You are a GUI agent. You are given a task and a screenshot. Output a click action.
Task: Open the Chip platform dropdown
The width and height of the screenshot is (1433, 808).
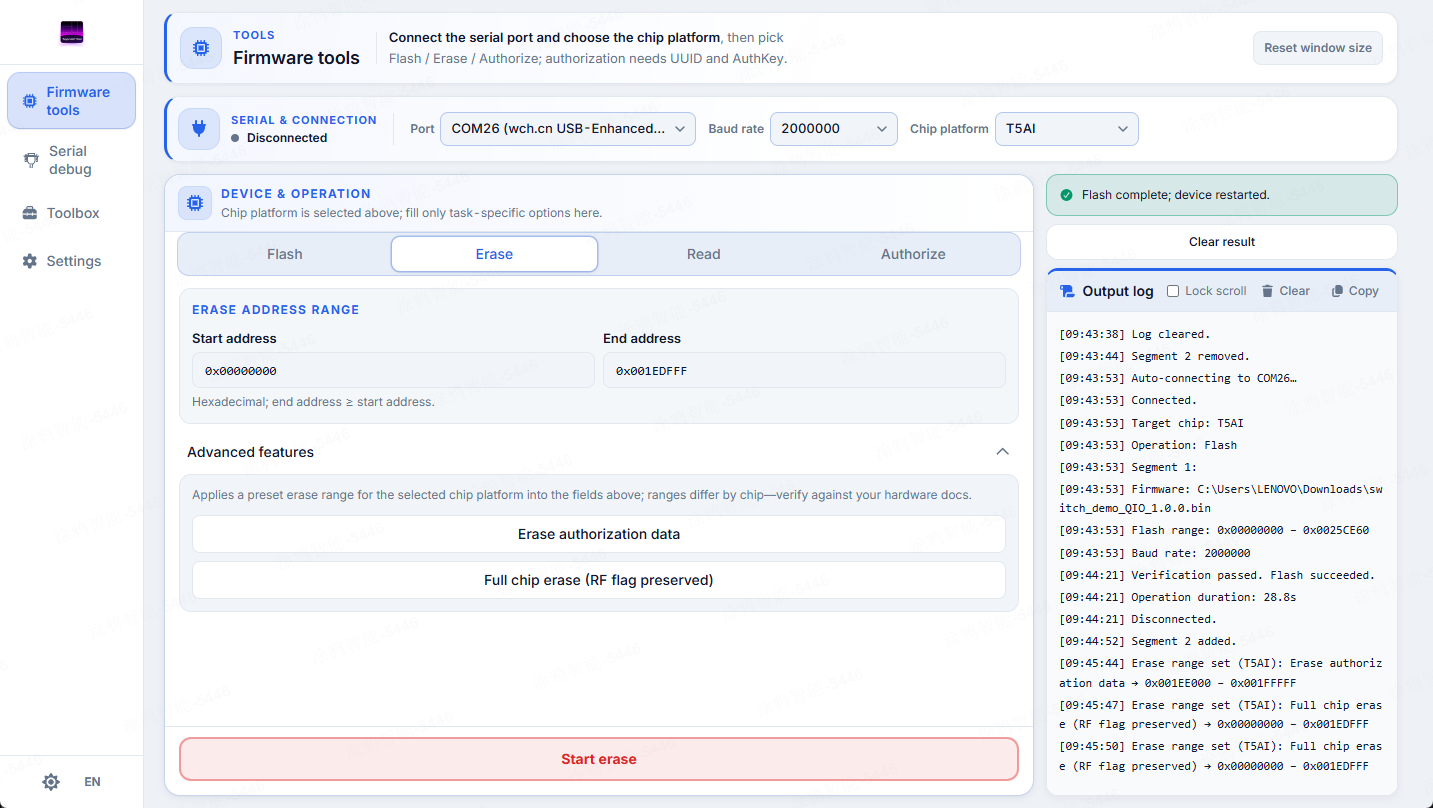point(1066,129)
